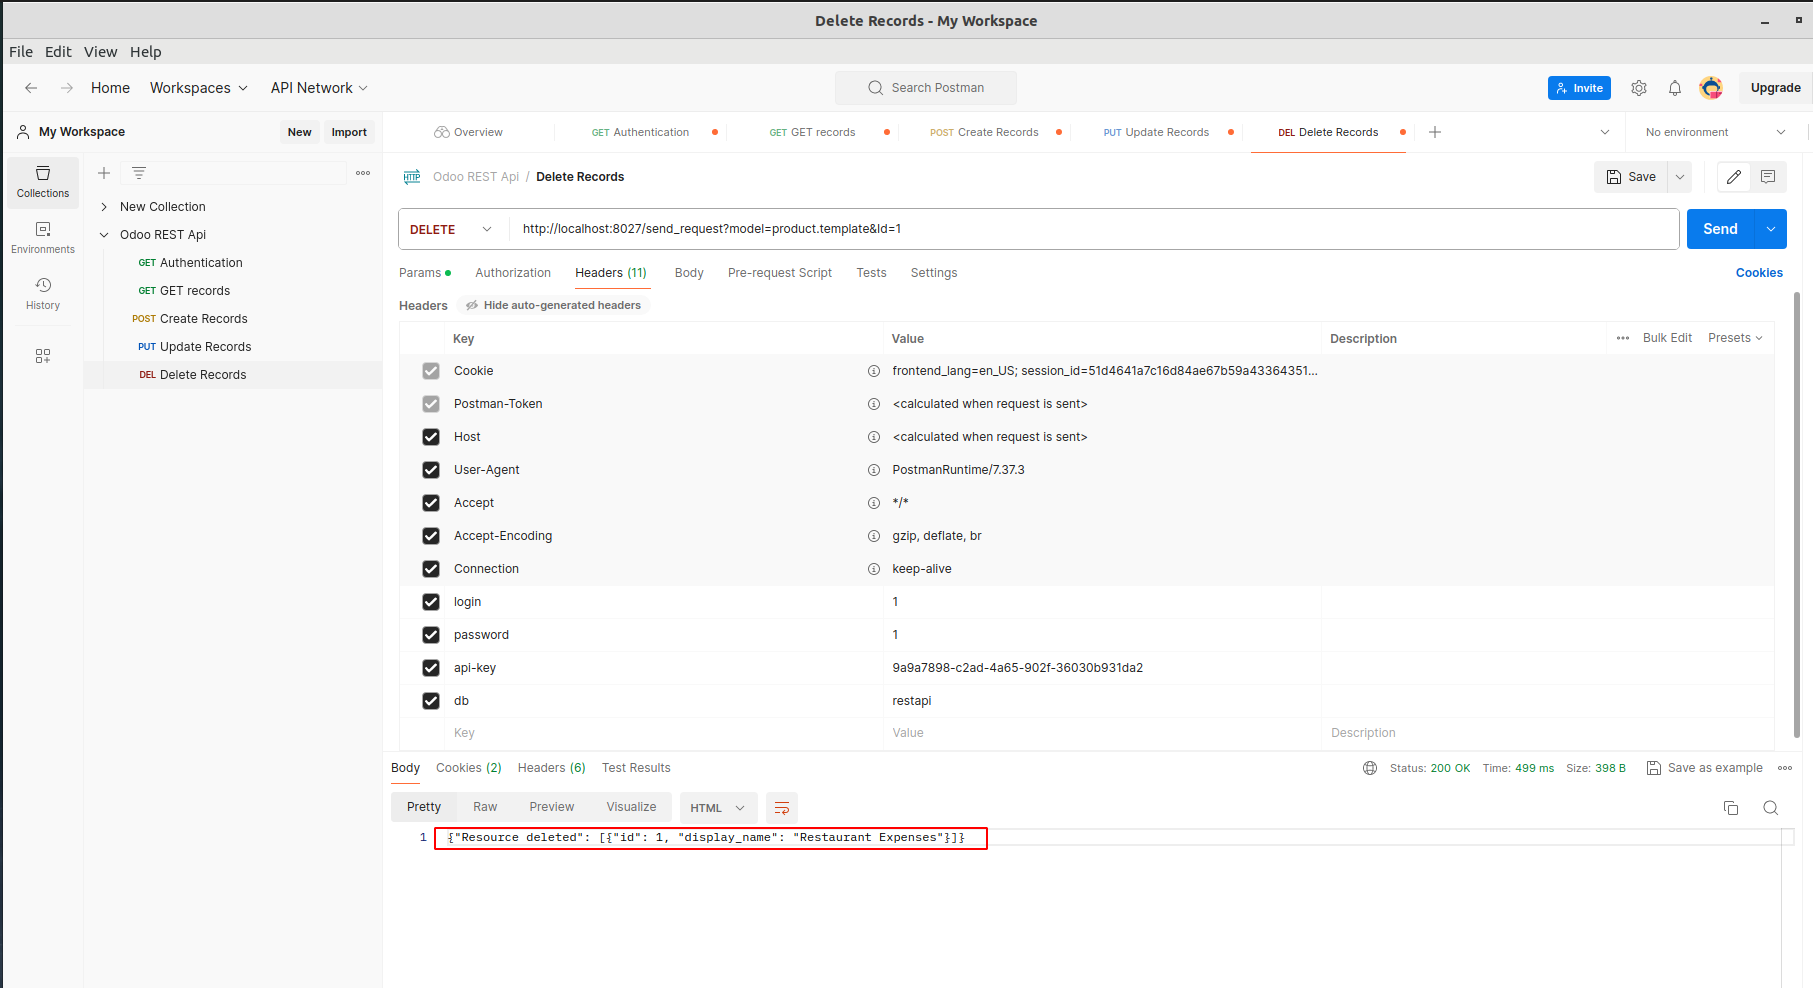Screen dimensions: 1813x988
Task: Uncheck the User-Agent header checkbox
Action: pyautogui.click(x=431, y=470)
